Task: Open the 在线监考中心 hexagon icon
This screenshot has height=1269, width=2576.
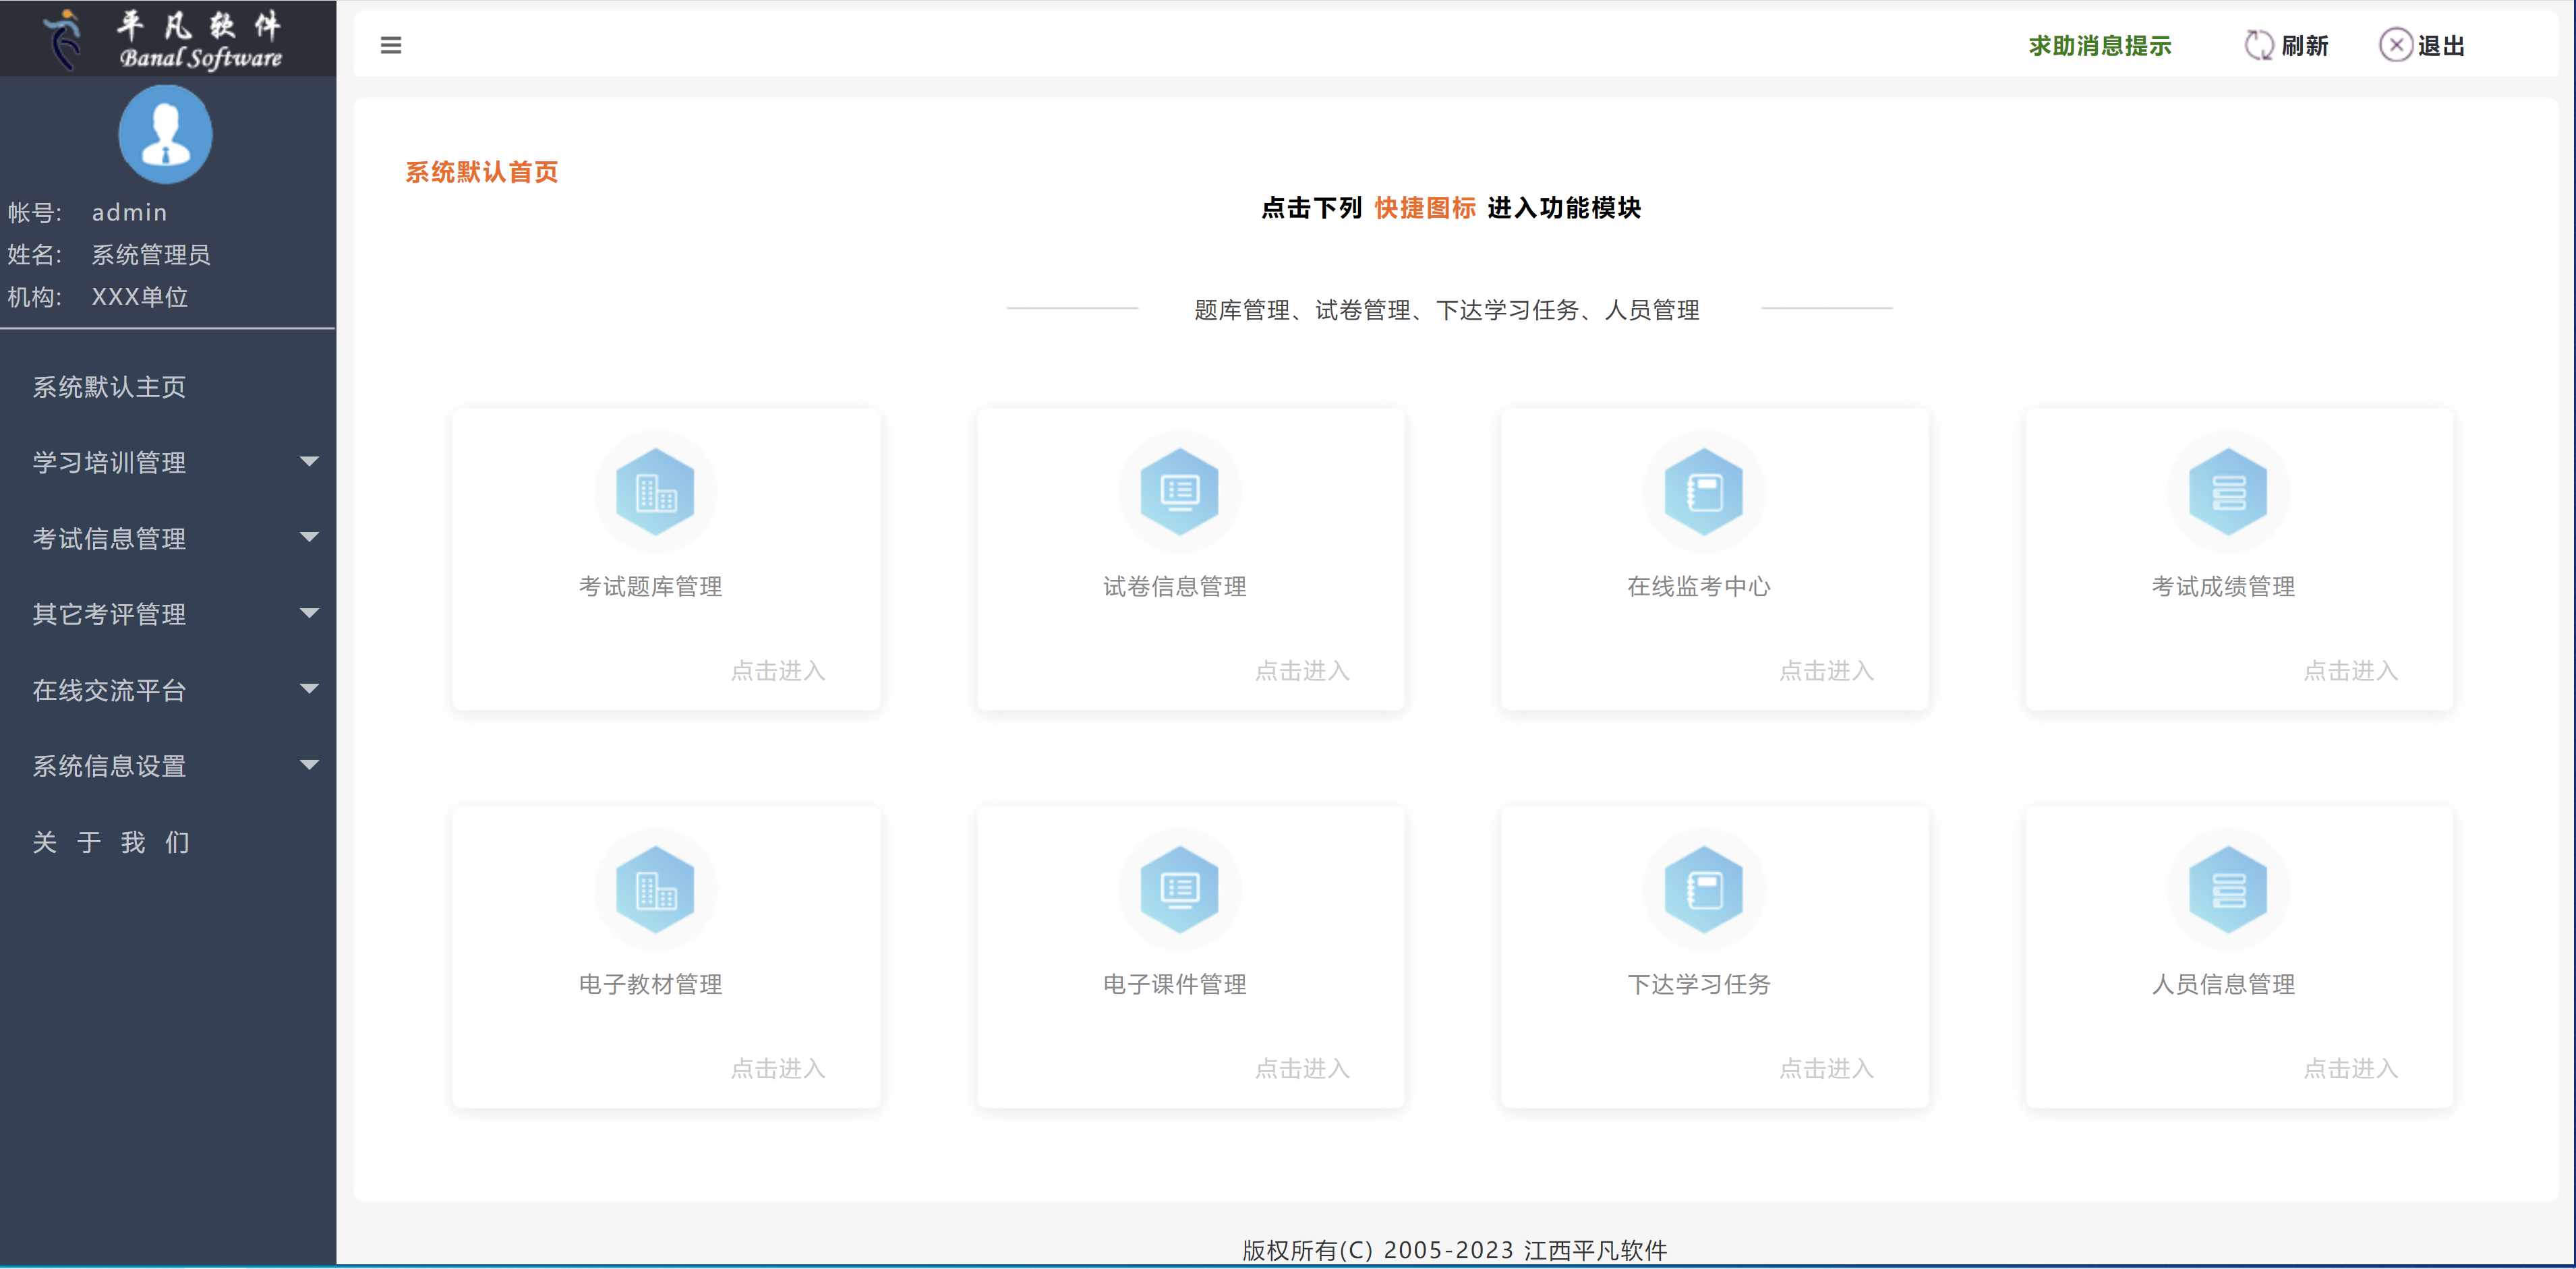Action: pos(1704,492)
